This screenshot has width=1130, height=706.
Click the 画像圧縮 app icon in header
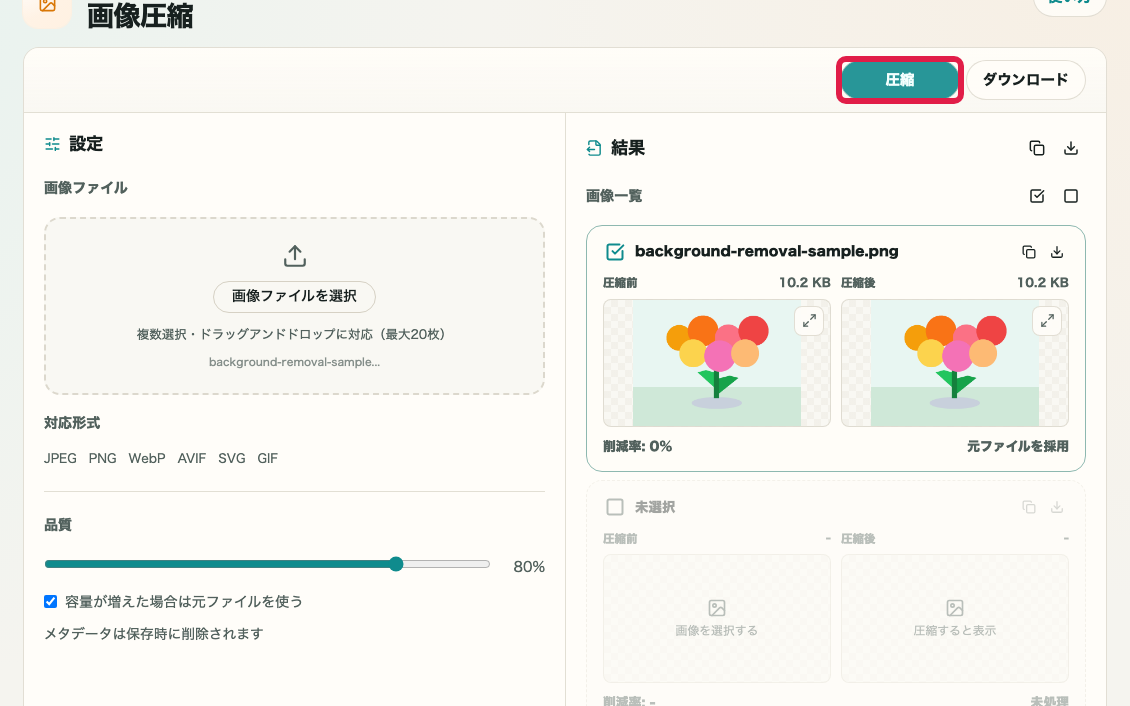click(48, 7)
